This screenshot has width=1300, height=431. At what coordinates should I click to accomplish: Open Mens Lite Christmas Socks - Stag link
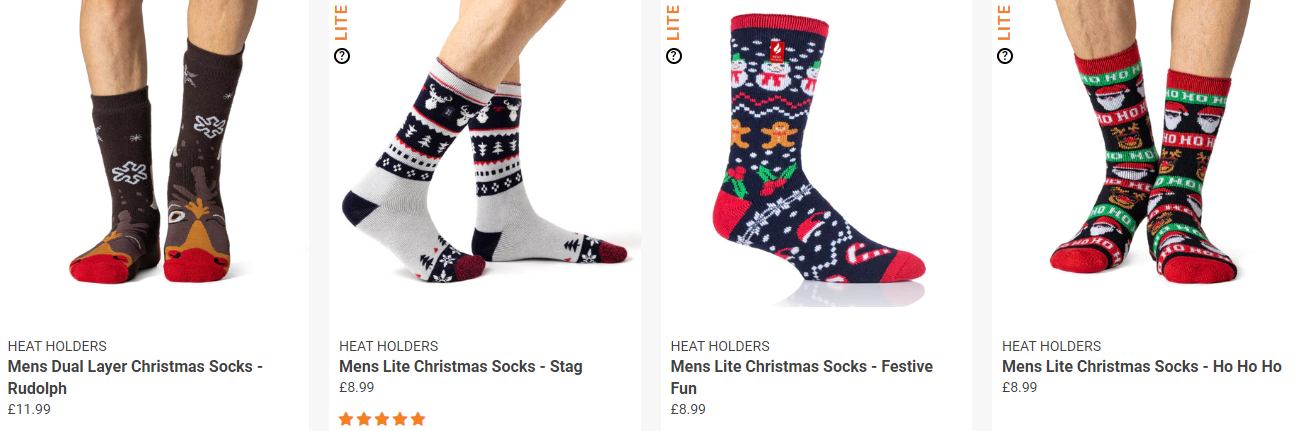pyautogui.click(x=461, y=367)
